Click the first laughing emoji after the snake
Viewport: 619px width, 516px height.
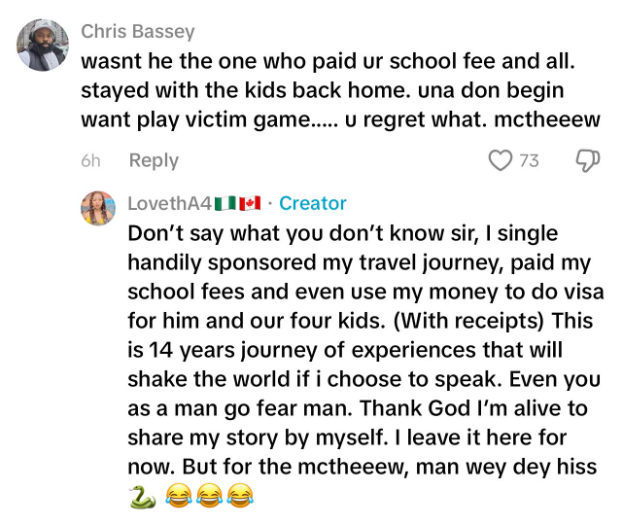pos(178,495)
